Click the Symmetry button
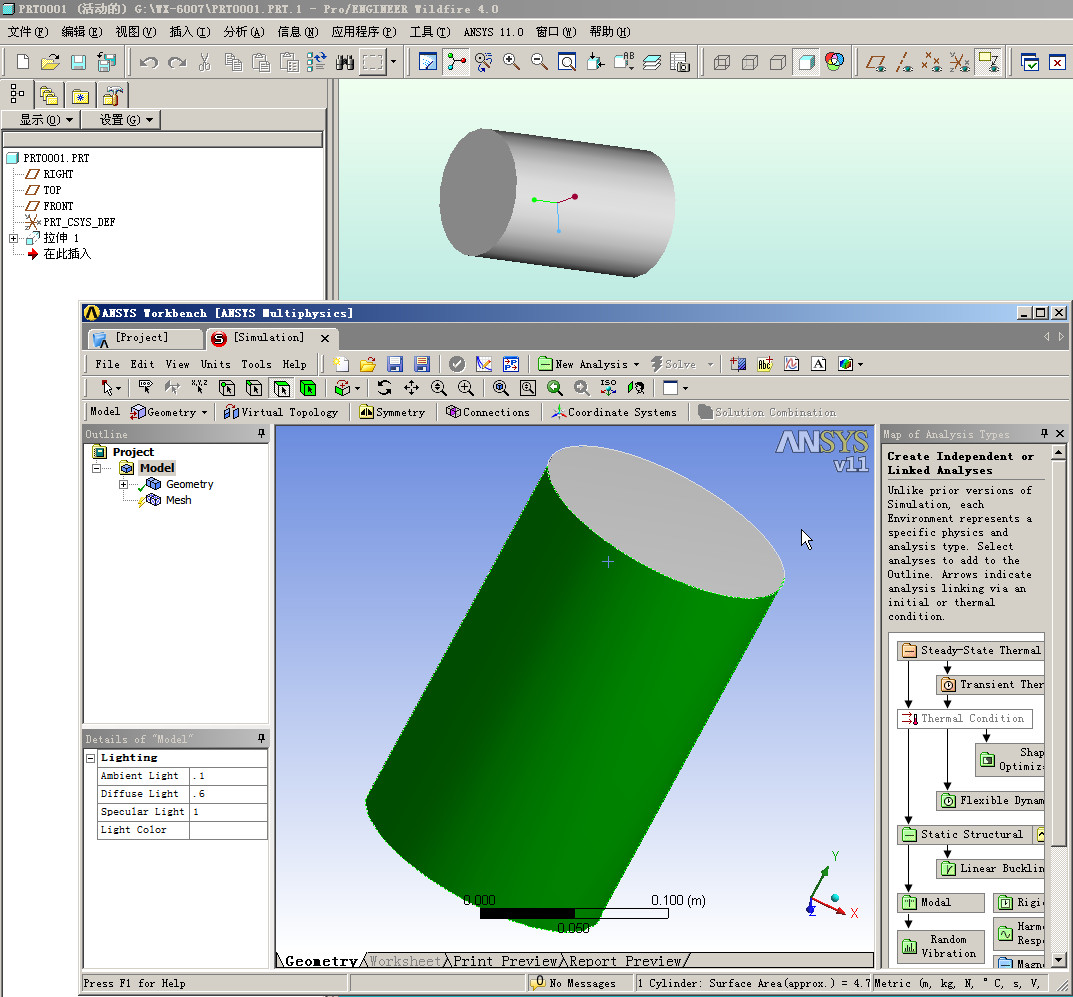This screenshot has height=997, width=1073. pos(392,412)
